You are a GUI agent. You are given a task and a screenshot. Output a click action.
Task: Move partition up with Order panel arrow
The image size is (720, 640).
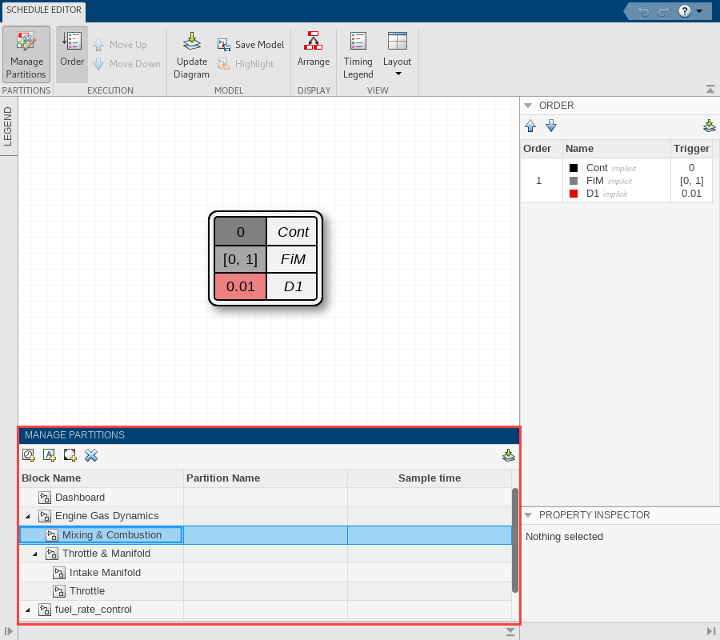tap(531, 126)
